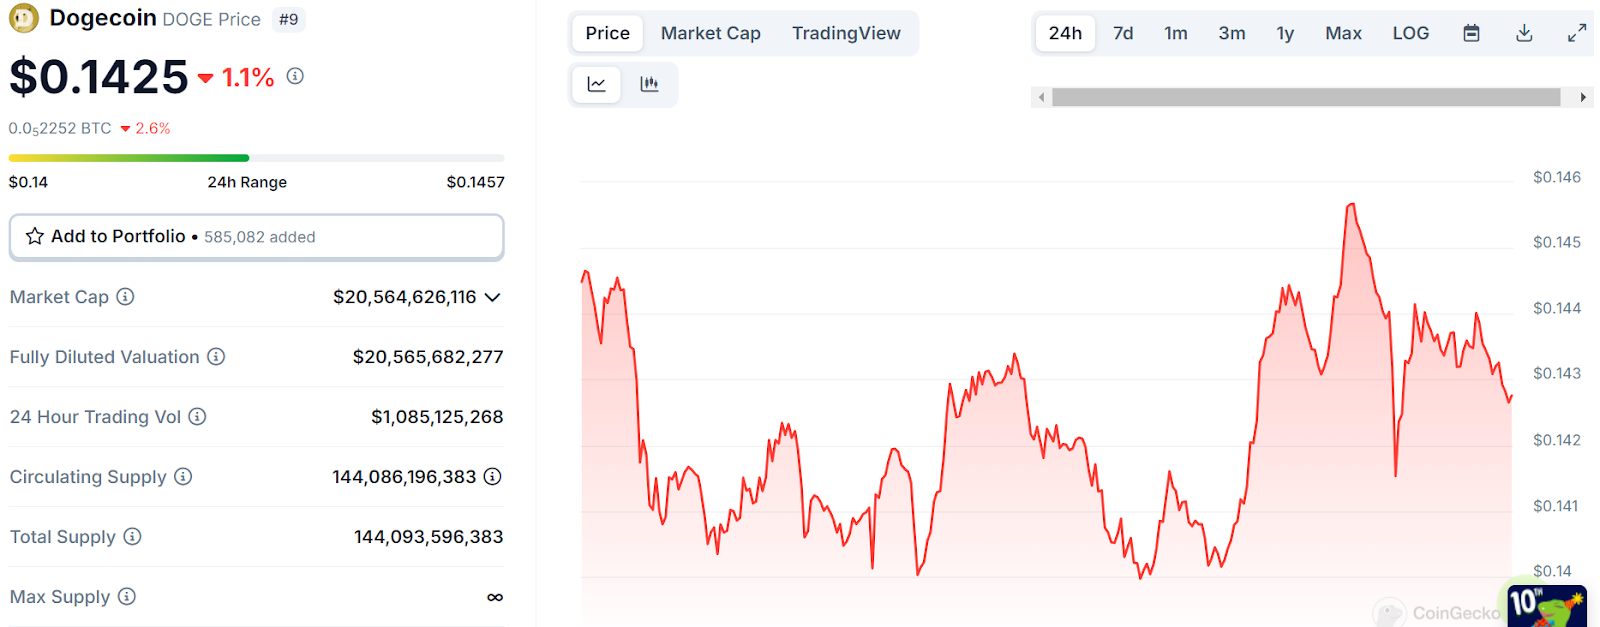Select the candlestick chart view icon
The width and height of the screenshot is (1600, 627).
click(649, 84)
